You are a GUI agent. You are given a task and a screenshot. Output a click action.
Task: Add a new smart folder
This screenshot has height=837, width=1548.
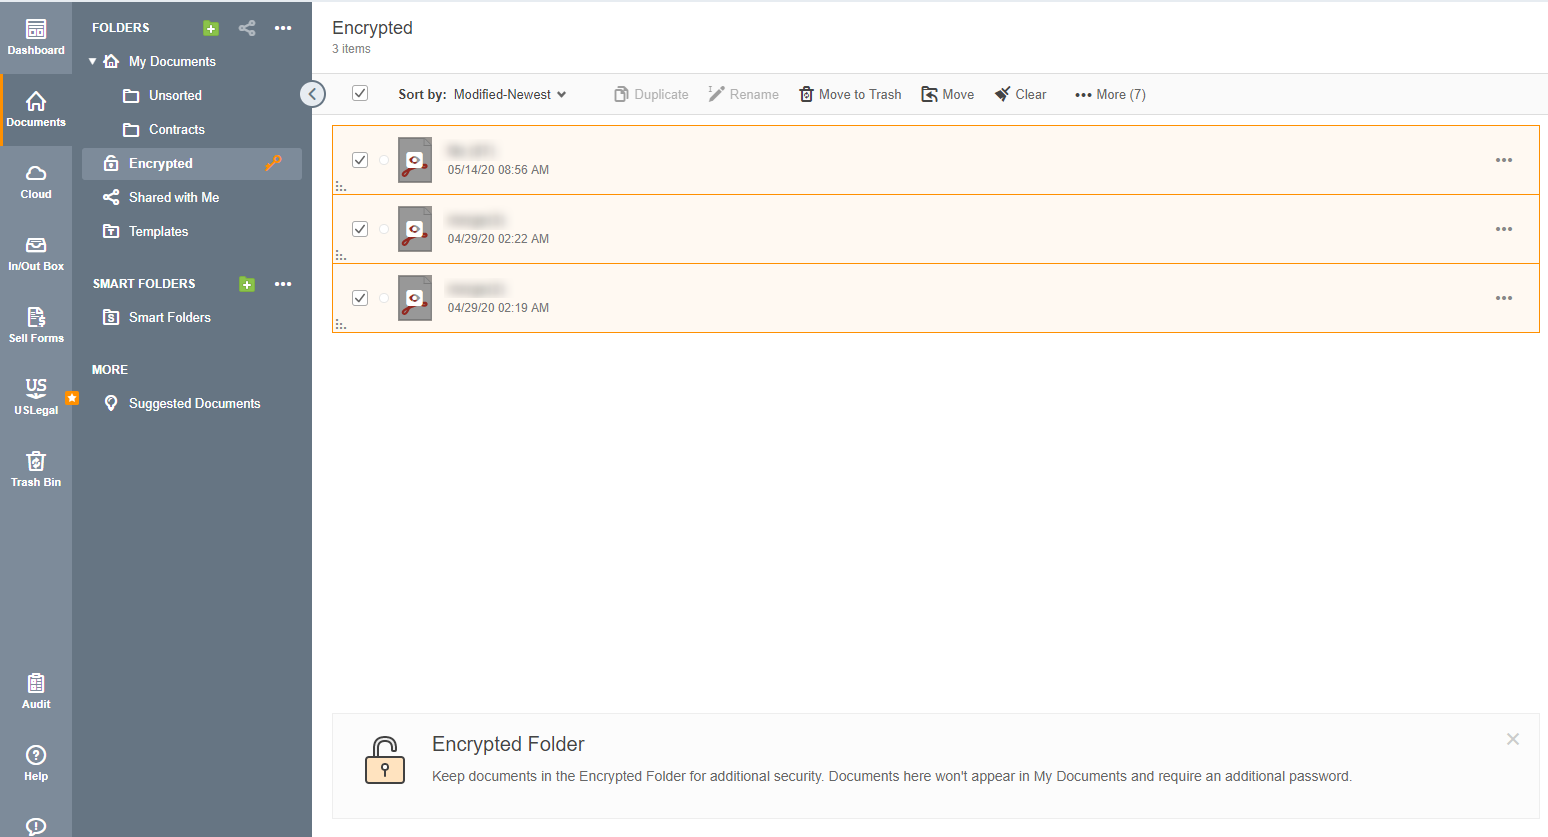(247, 284)
